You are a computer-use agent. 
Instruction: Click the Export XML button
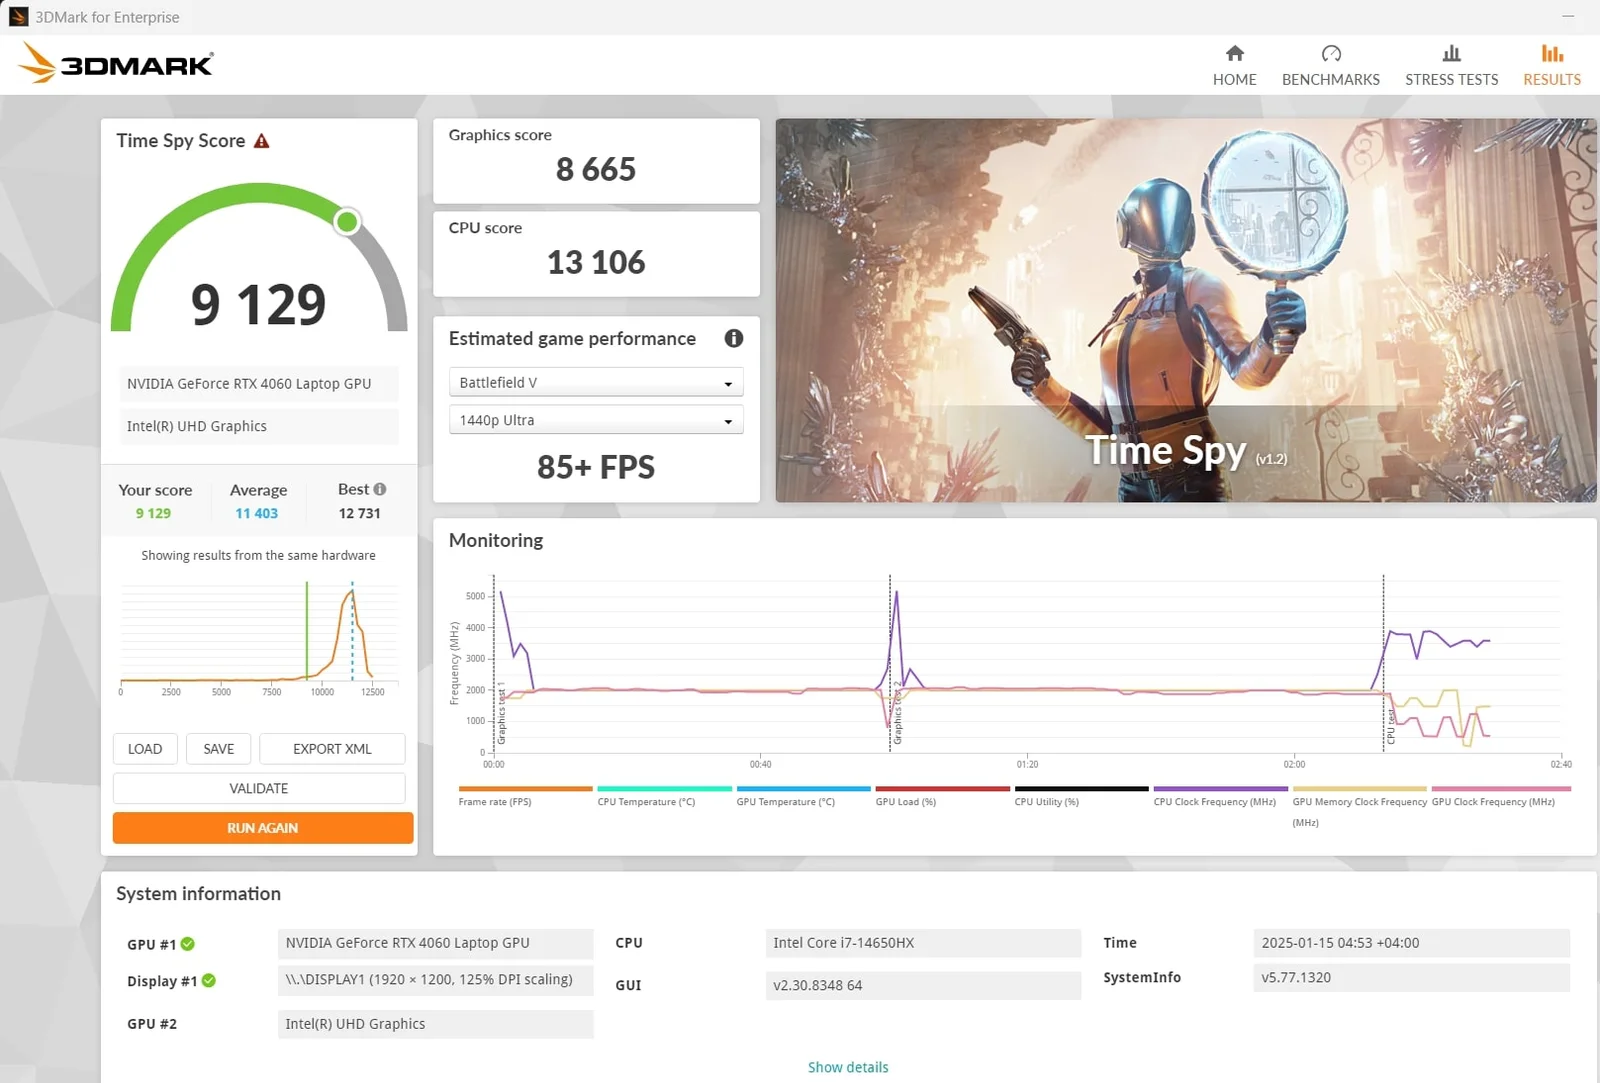332,749
